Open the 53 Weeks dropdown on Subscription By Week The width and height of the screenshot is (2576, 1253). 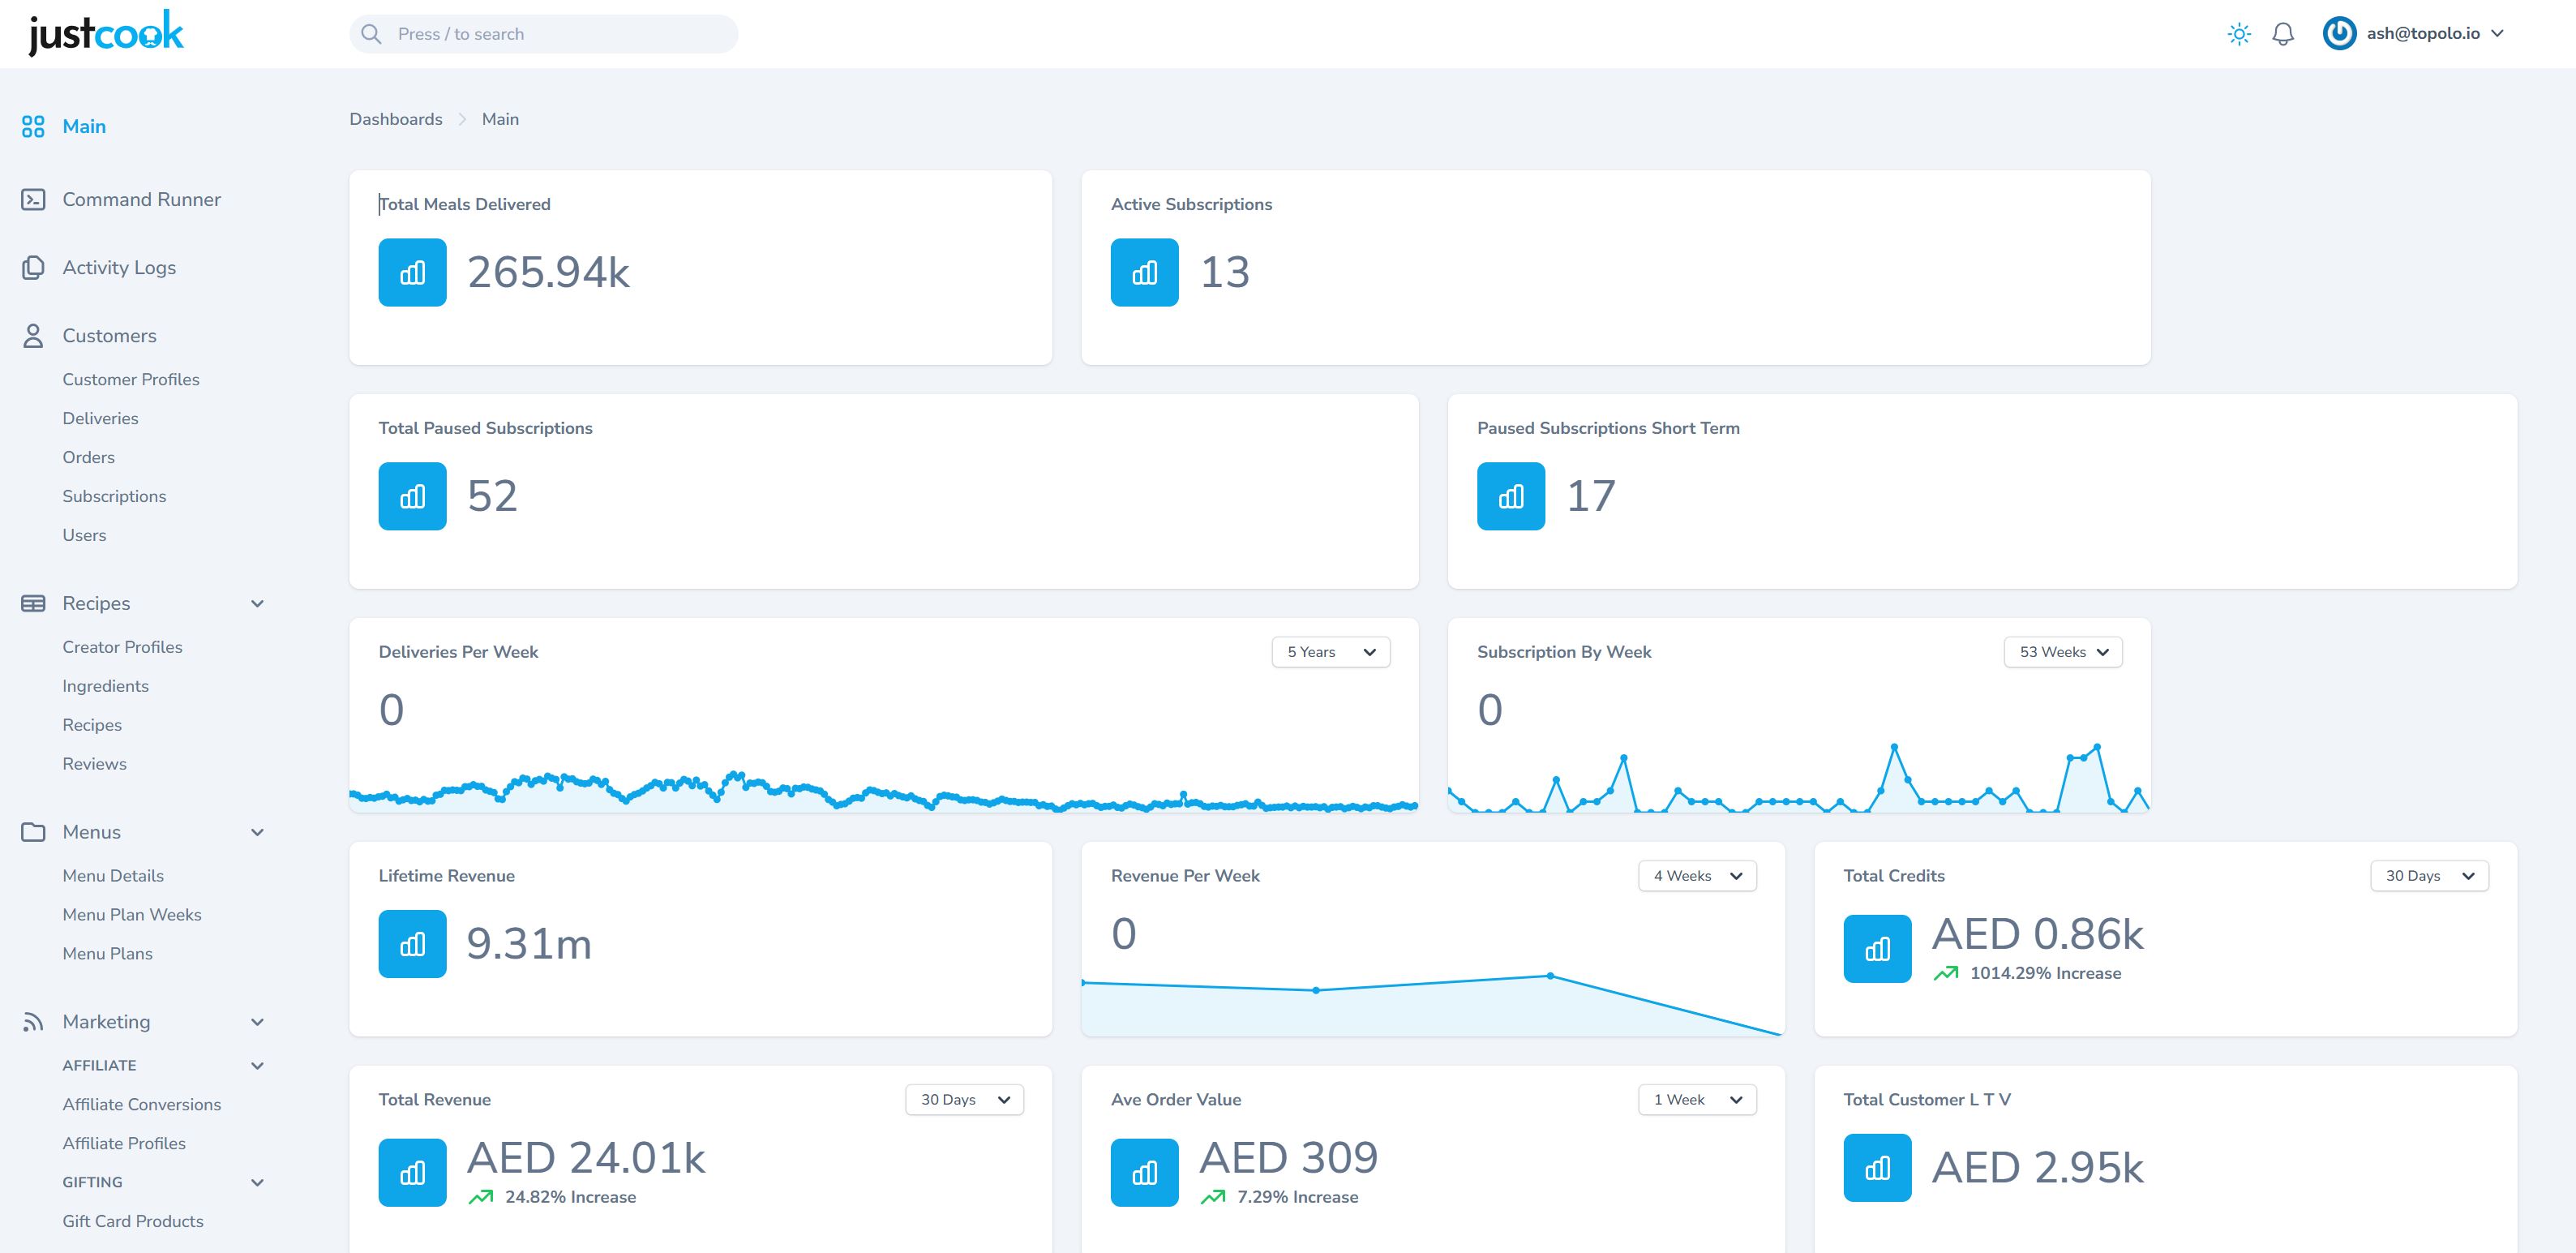[2062, 651]
